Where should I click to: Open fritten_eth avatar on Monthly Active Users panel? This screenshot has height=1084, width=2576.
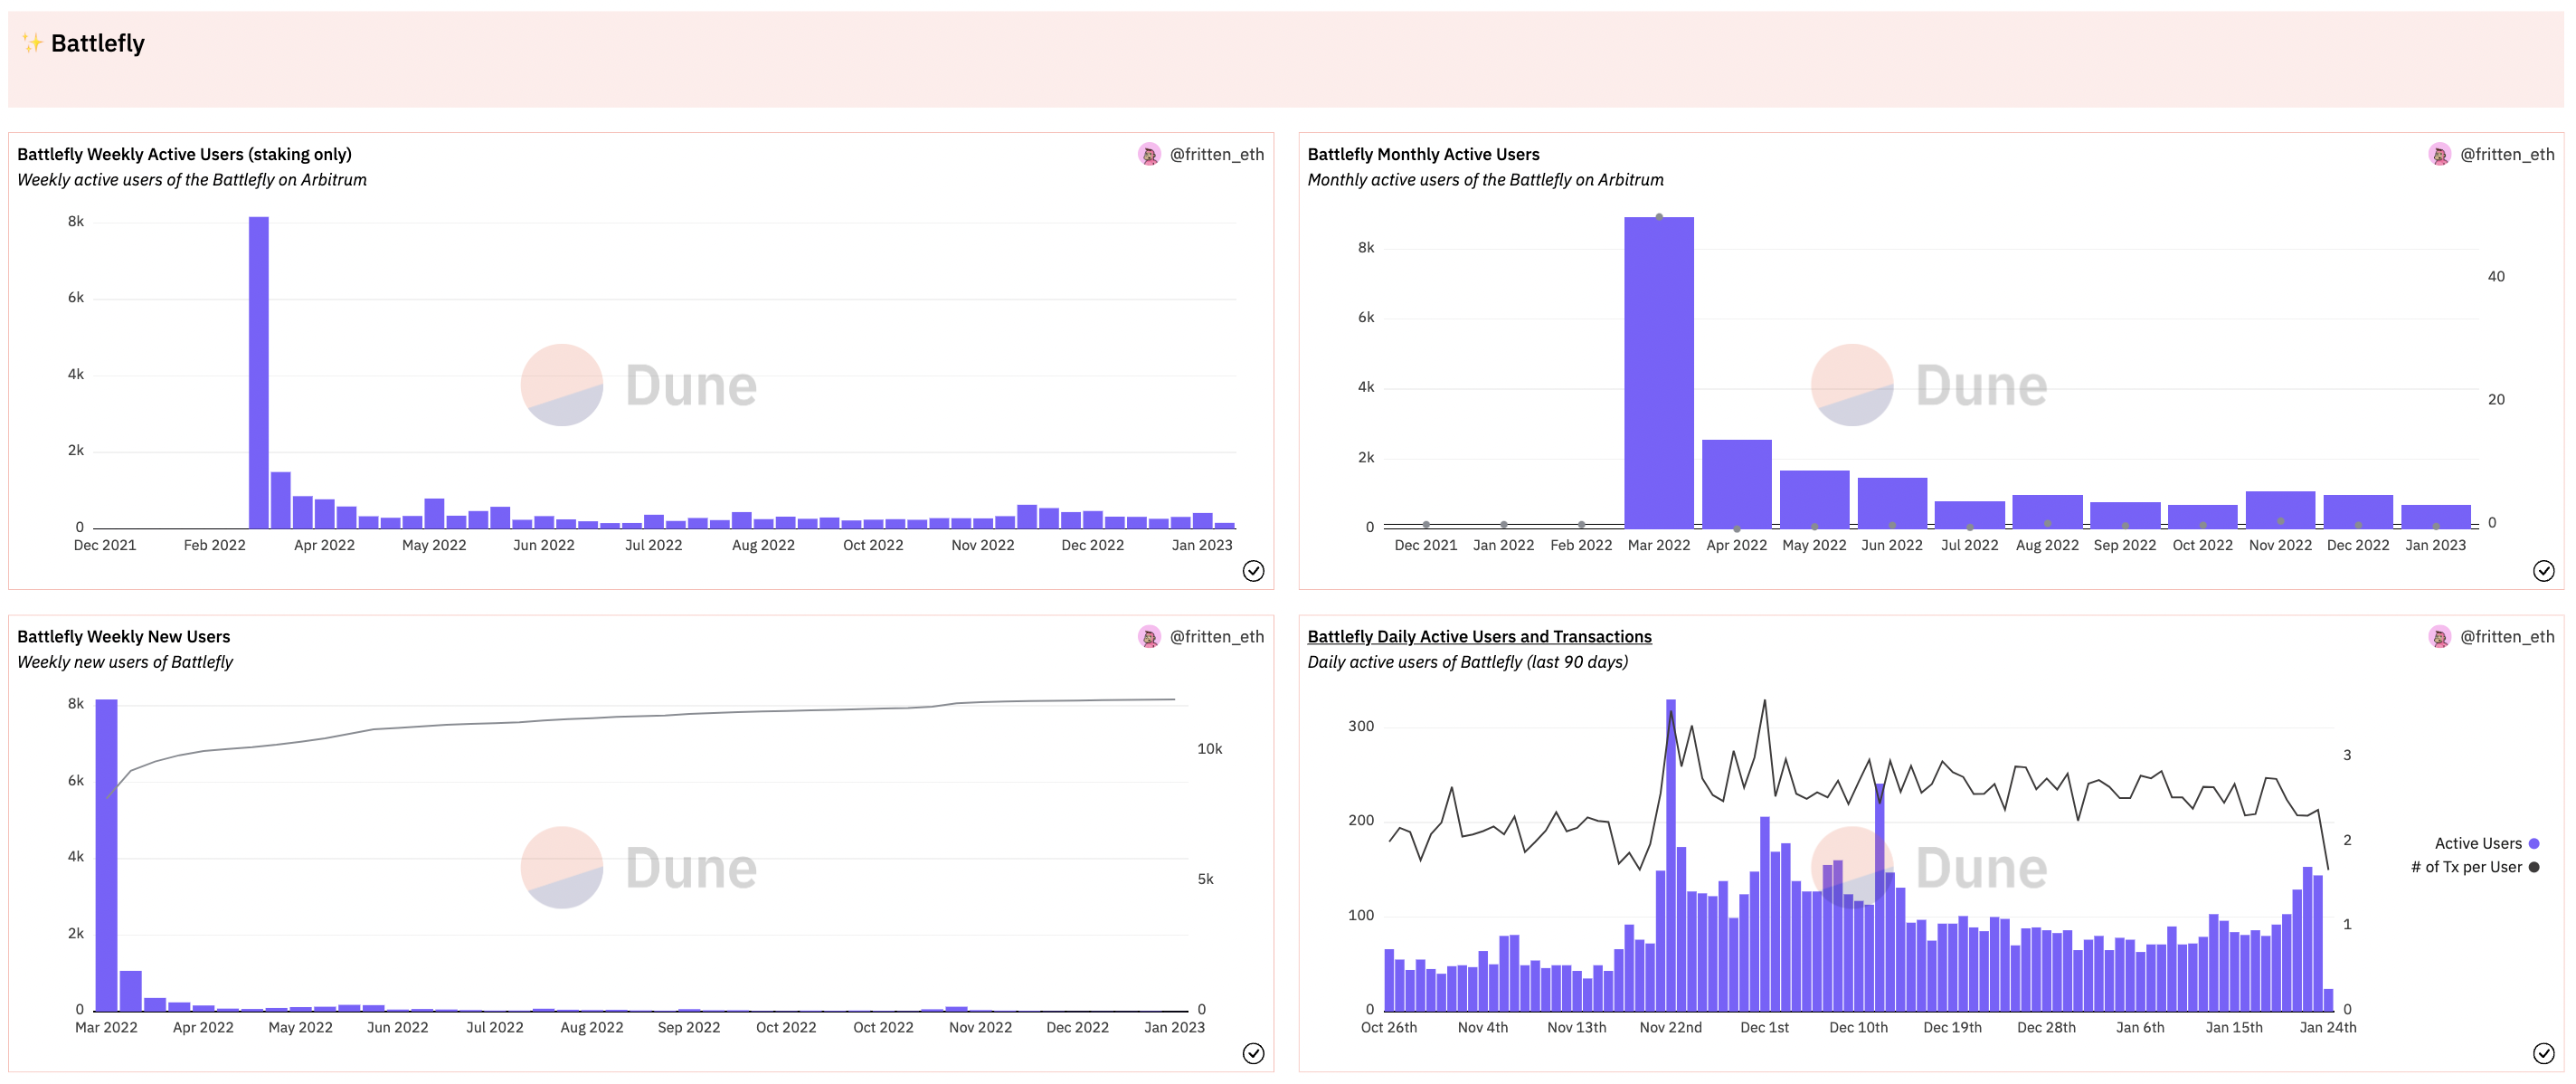pos(2439,154)
